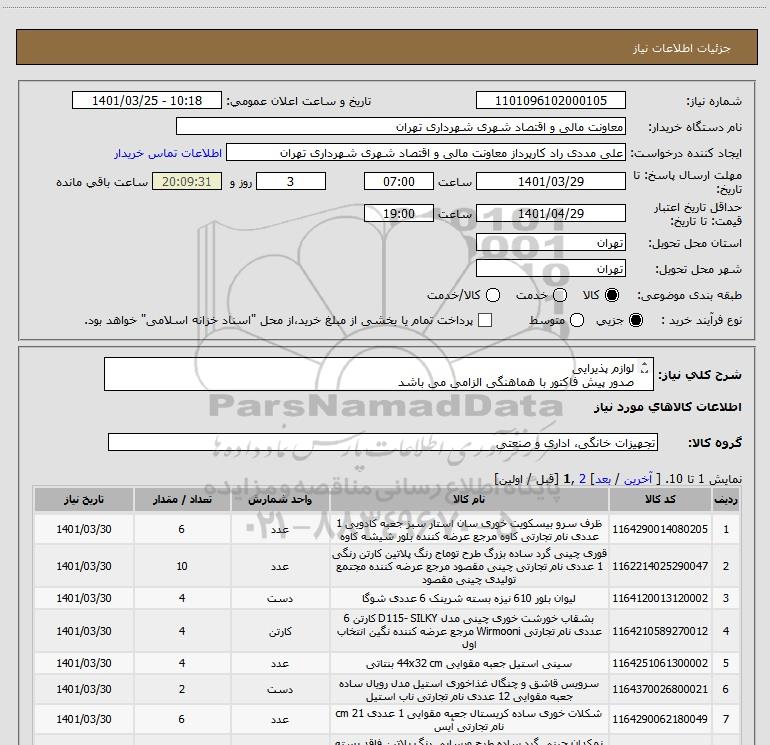Click the general description text area
This screenshot has width=770, height=745.
tap(379, 375)
